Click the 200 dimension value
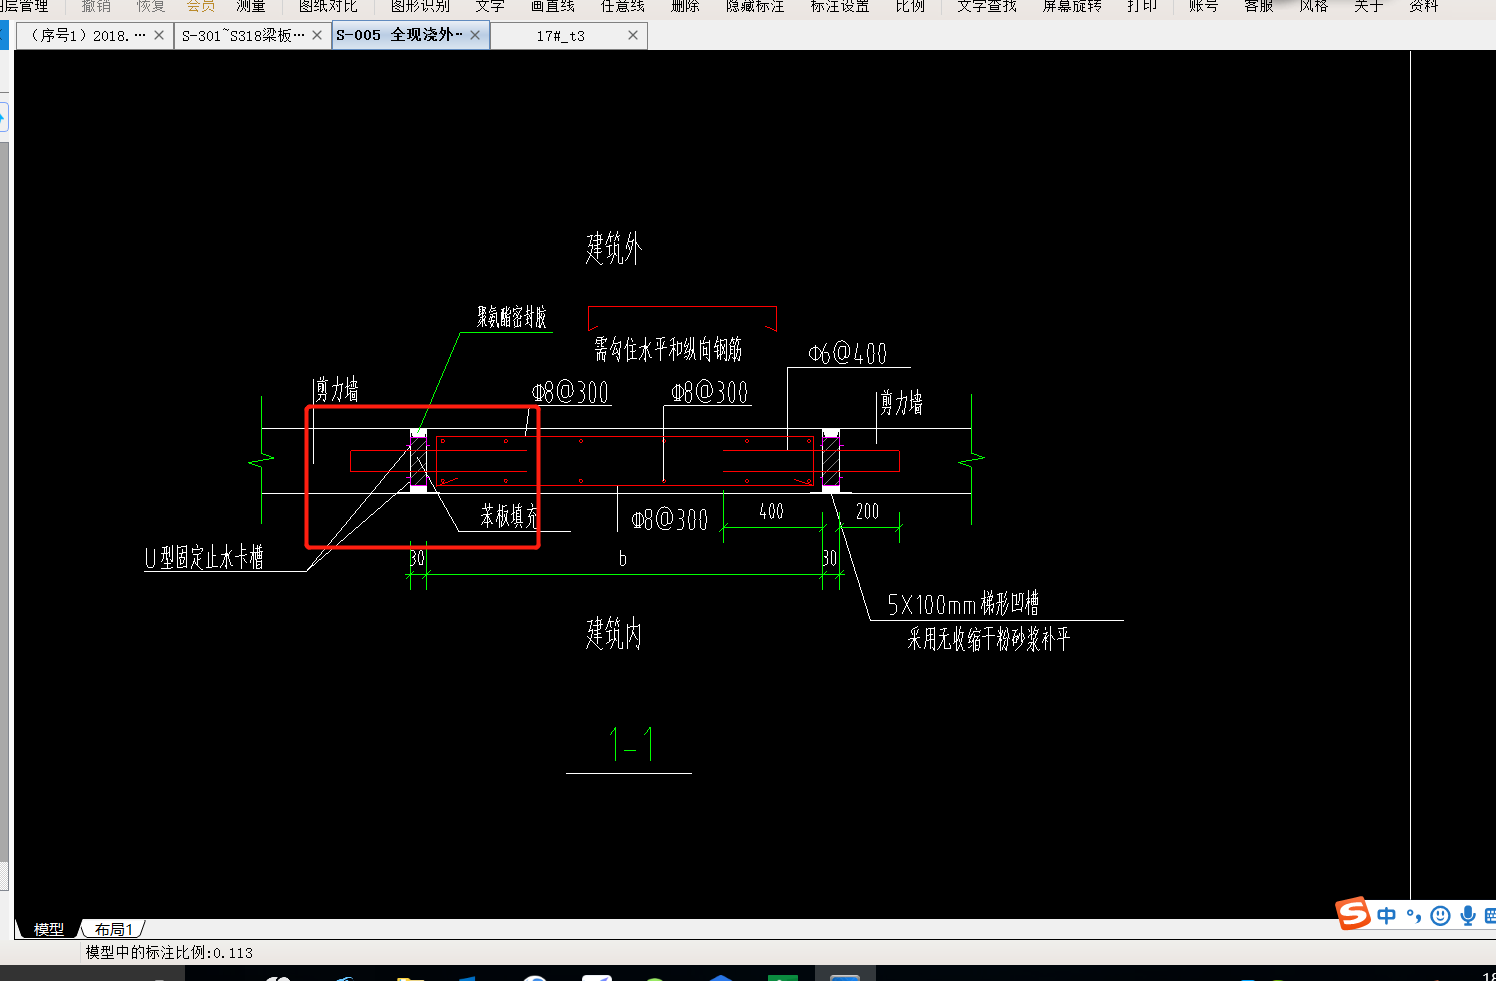The height and width of the screenshot is (981, 1496). pyautogui.click(x=867, y=511)
